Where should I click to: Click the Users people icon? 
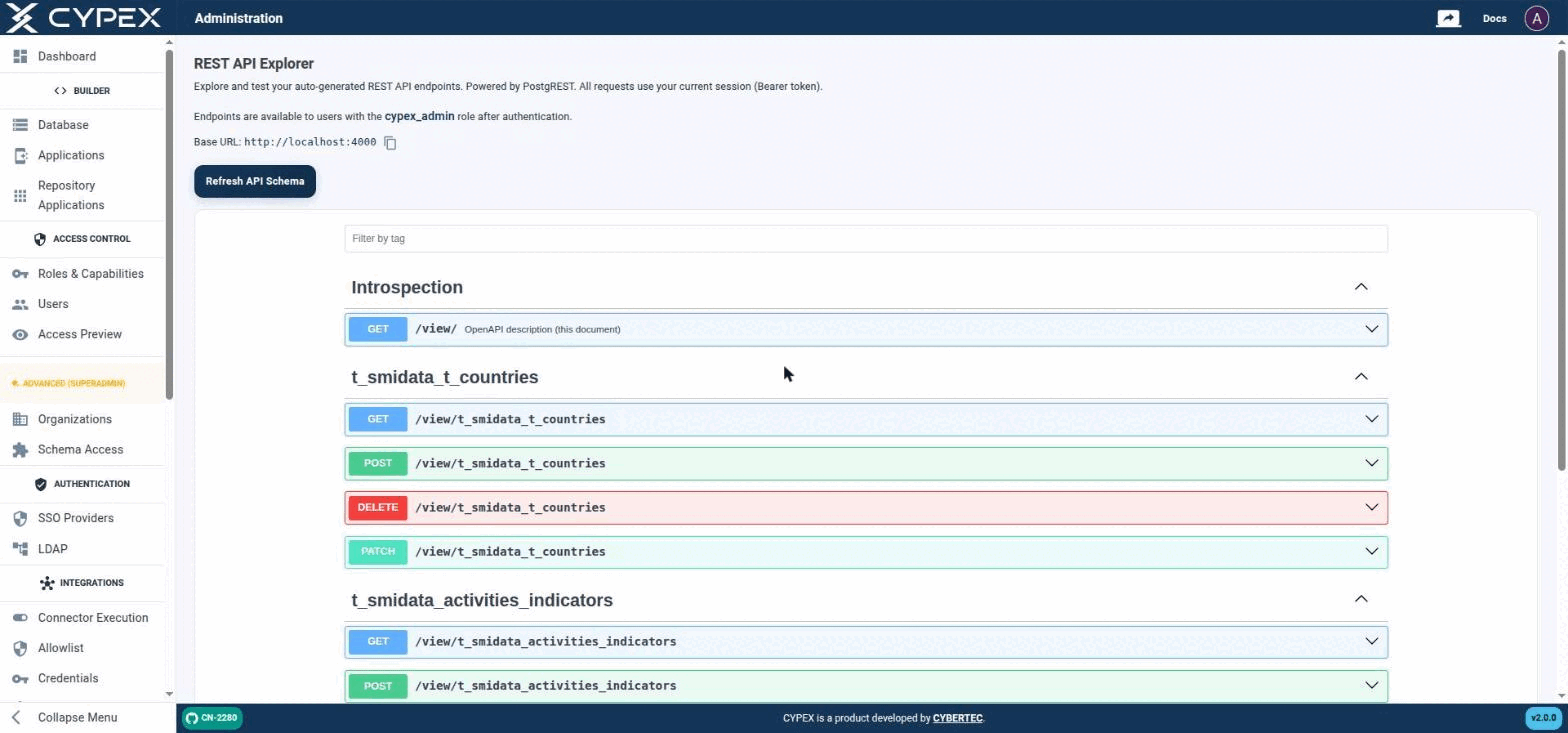pyautogui.click(x=20, y=304)
